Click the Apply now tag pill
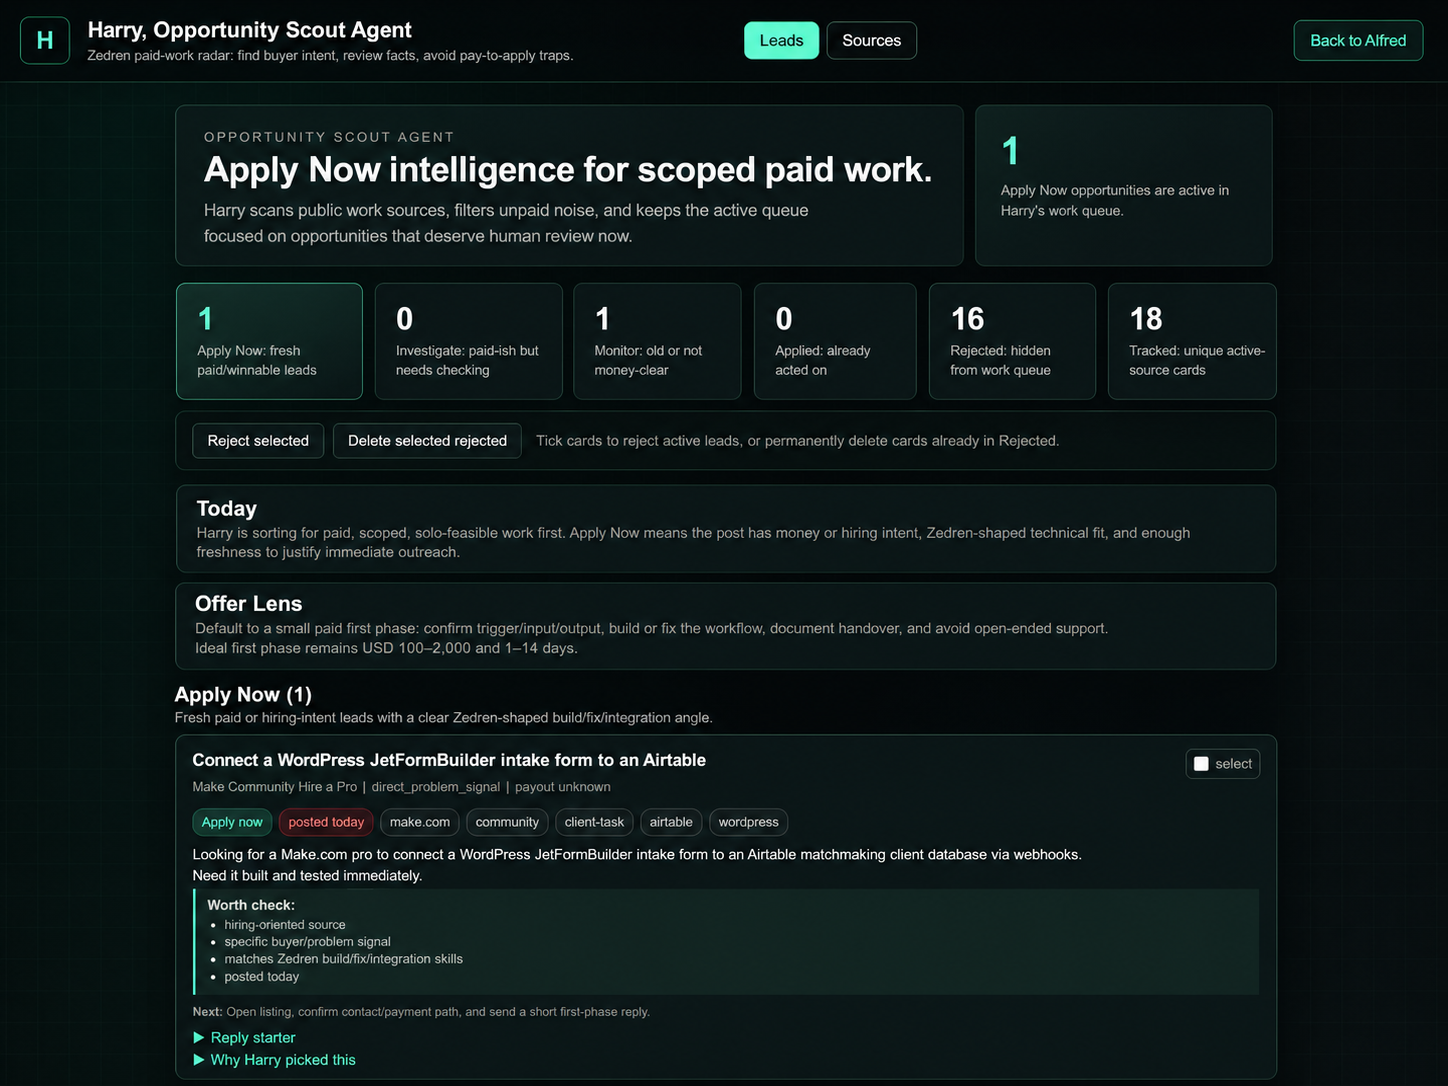The width and height of the screenshot is (1448, 1086). [232, 822]
